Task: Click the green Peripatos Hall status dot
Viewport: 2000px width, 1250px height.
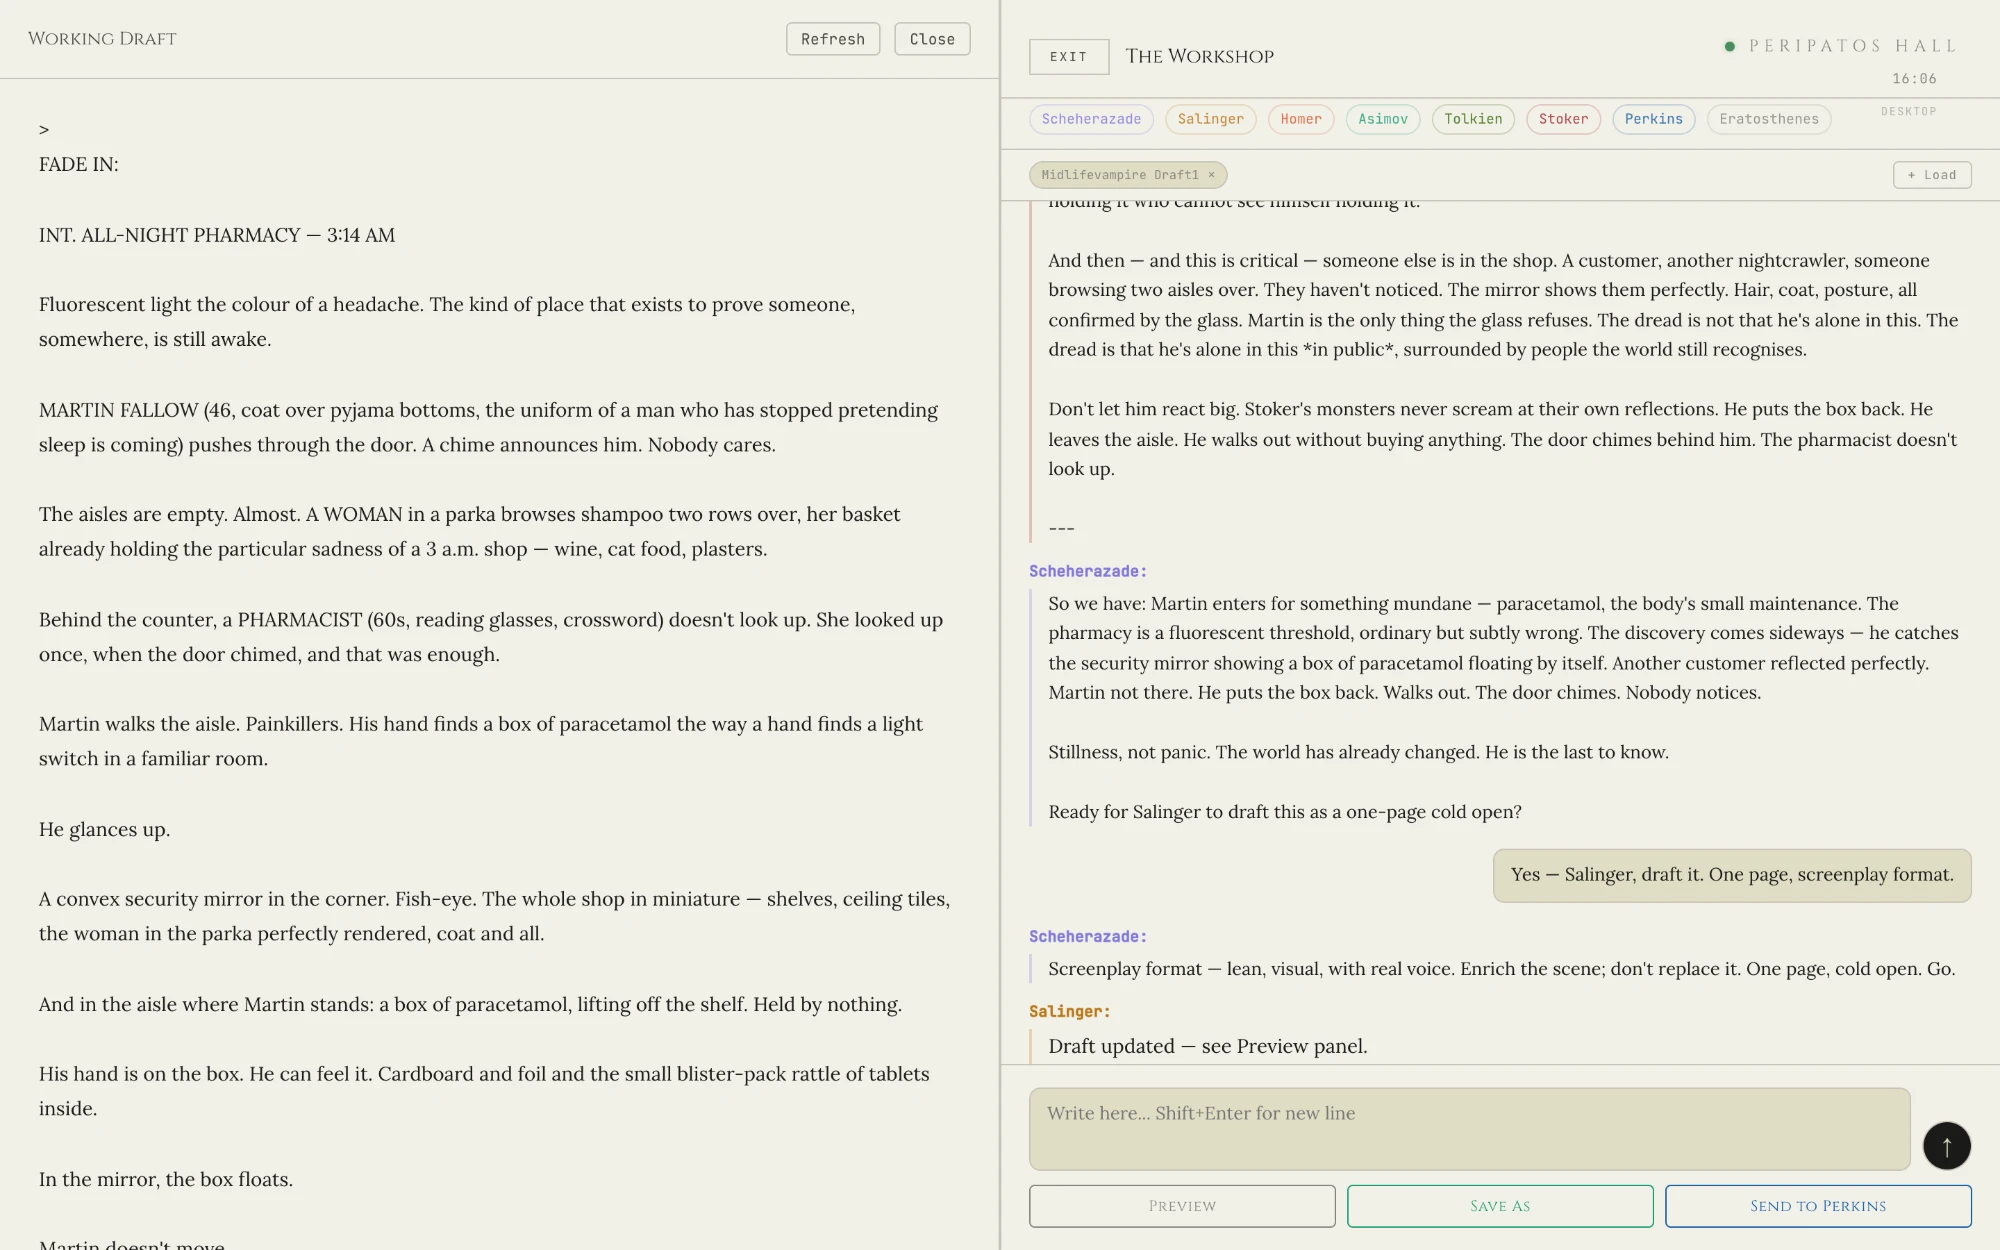Action: (x=1729, y=46)
